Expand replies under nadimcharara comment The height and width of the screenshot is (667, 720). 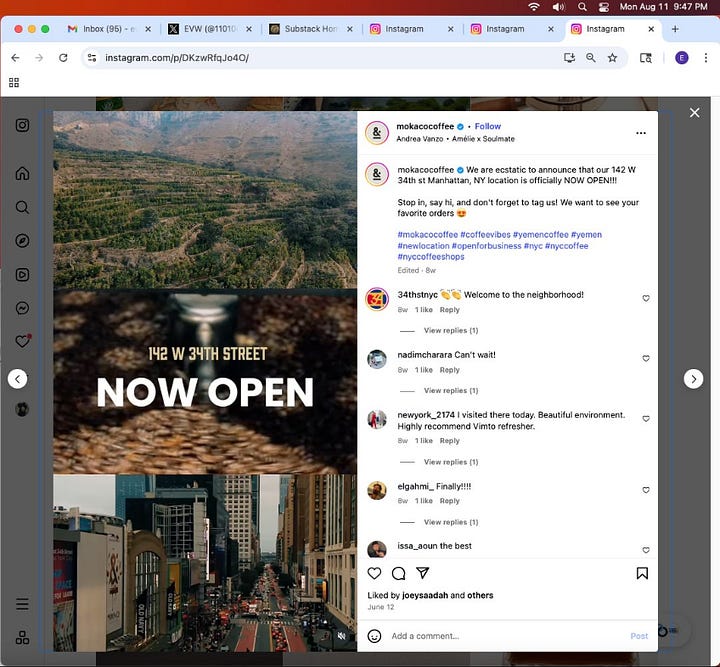point(450,390)
